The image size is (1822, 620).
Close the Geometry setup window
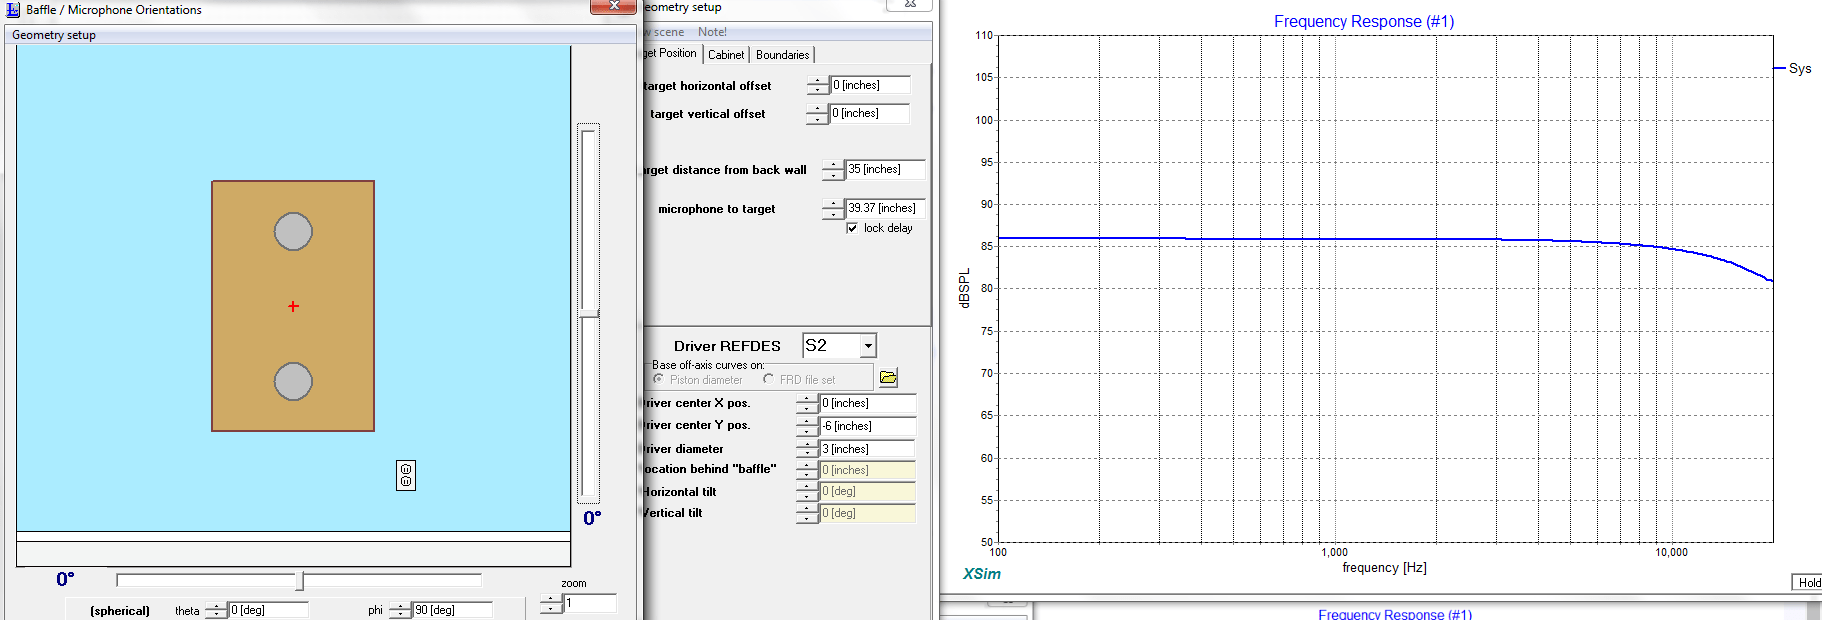911,4
